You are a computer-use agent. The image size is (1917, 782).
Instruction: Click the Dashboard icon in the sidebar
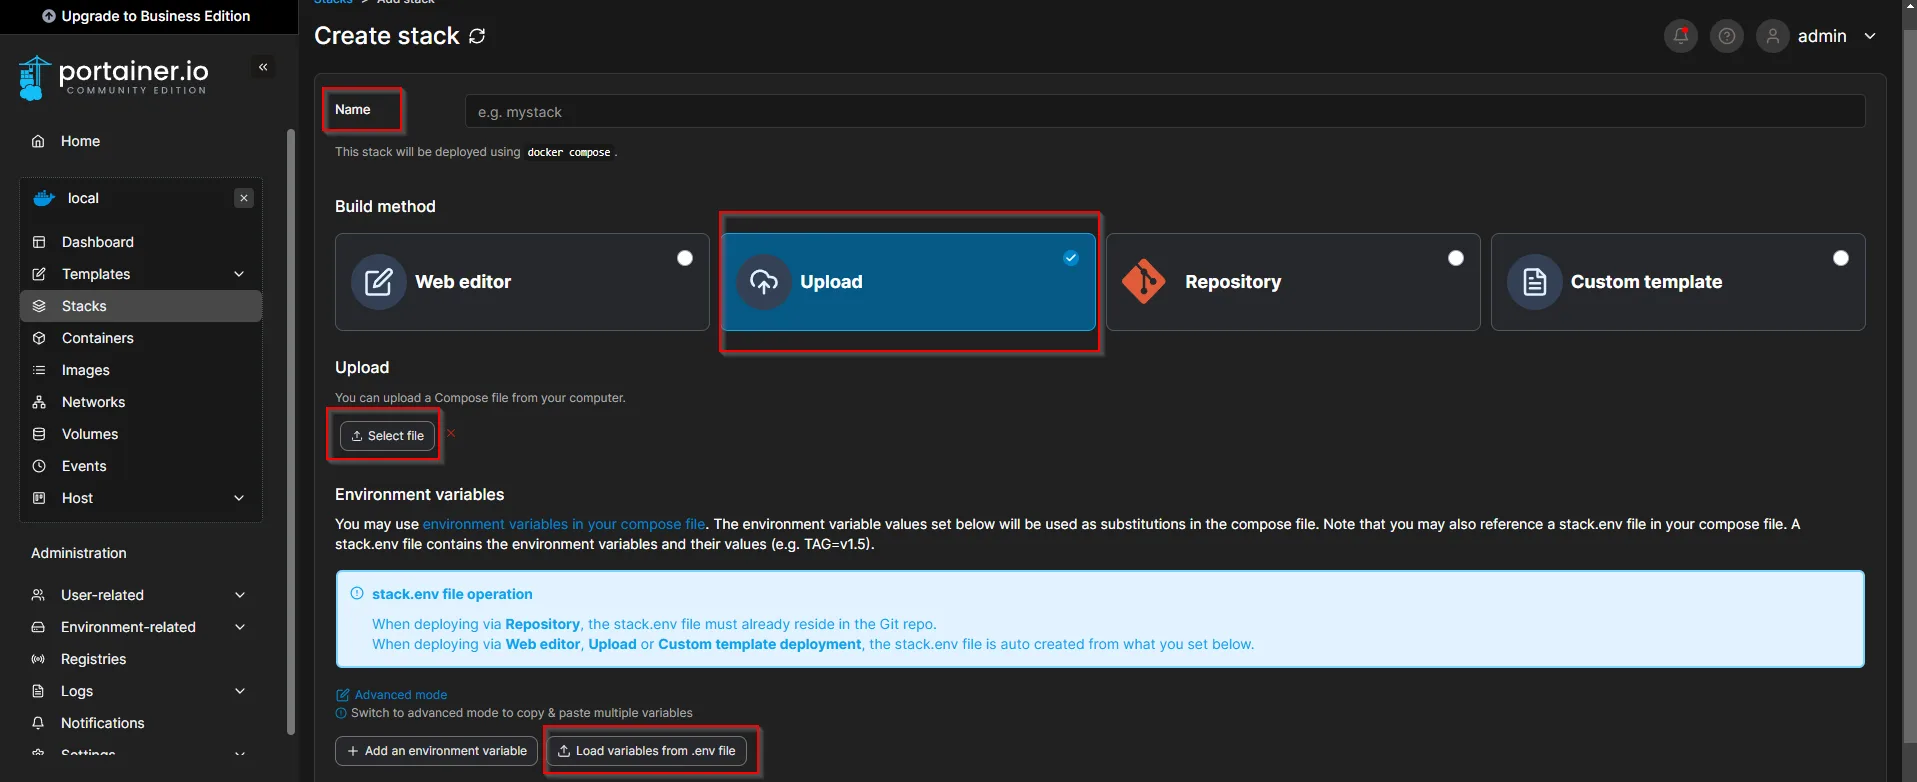tap(39, 242)
